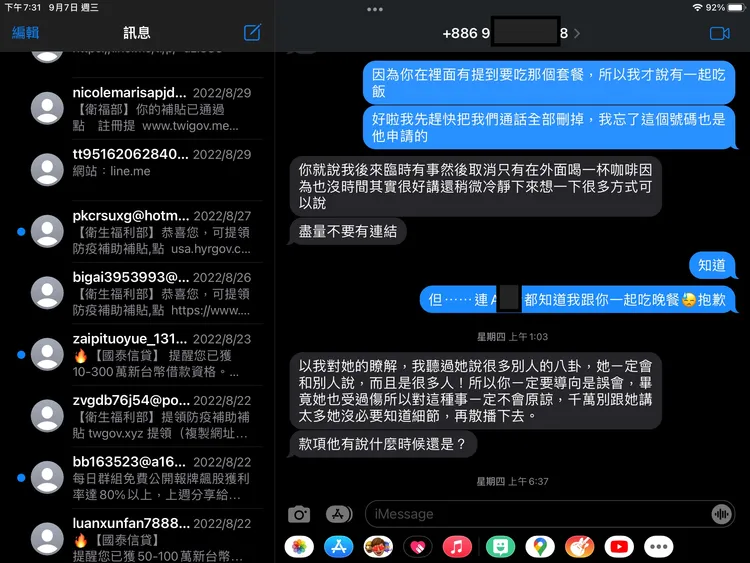Open YouTube in iMessage app bar
Viewport: 750px width, 563px height.
coord(619,547)
